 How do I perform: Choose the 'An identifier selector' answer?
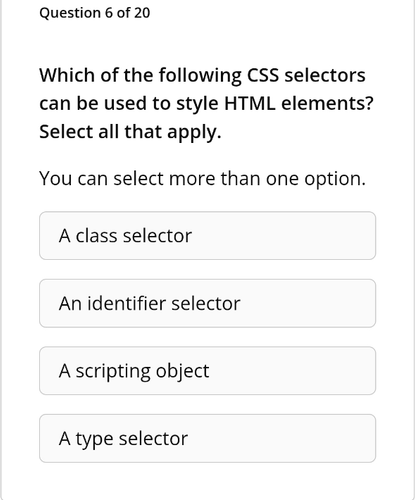click(207, 303)
